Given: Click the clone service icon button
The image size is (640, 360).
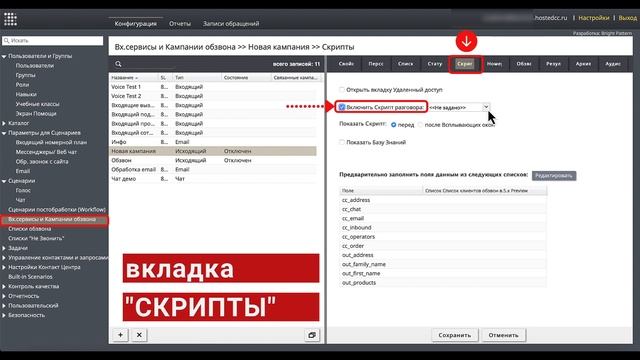Looking at the screenshot, I should 312,335.
